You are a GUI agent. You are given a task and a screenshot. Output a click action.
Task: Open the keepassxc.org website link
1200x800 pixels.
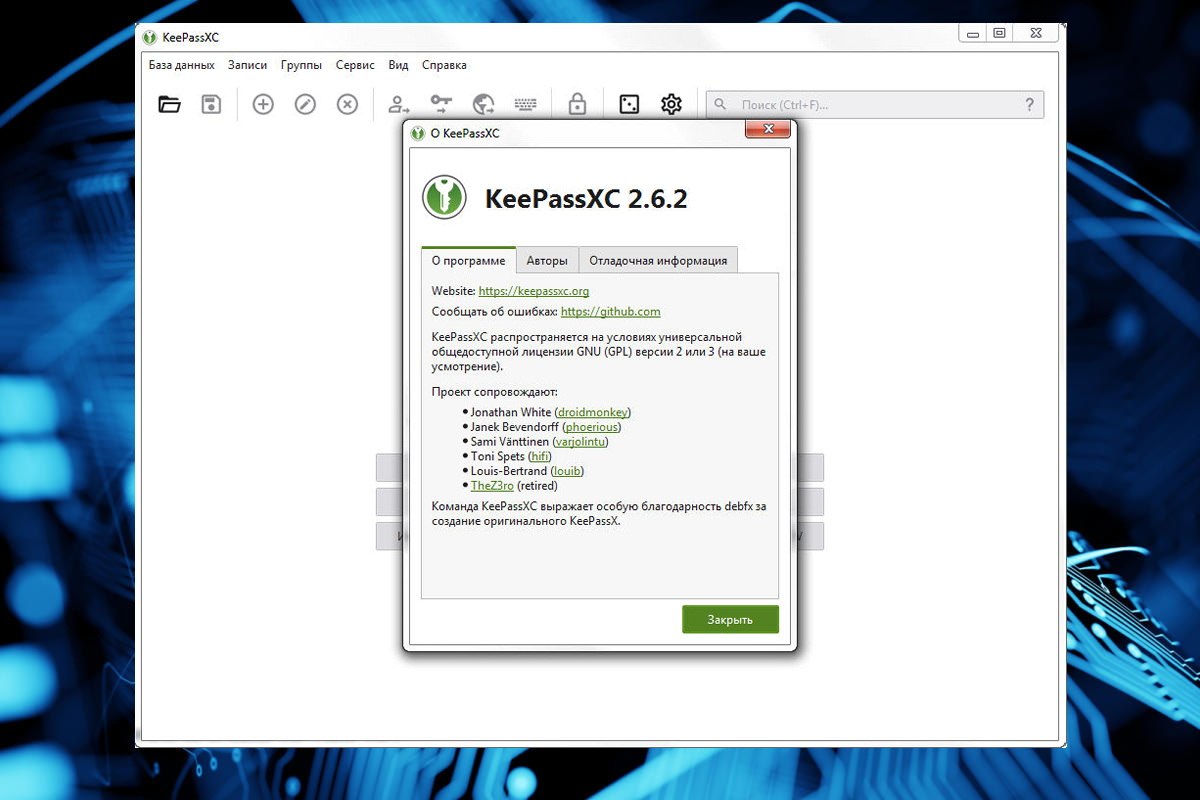click(x=534, y=291)
